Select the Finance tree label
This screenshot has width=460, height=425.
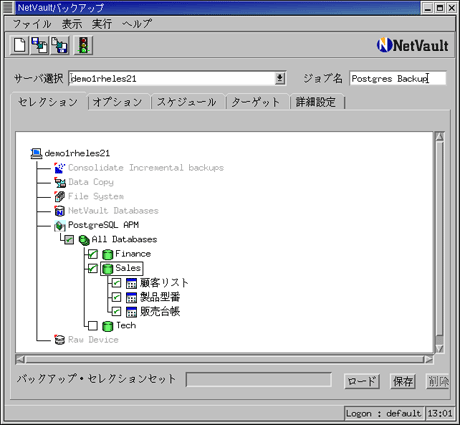coord(133,254)
